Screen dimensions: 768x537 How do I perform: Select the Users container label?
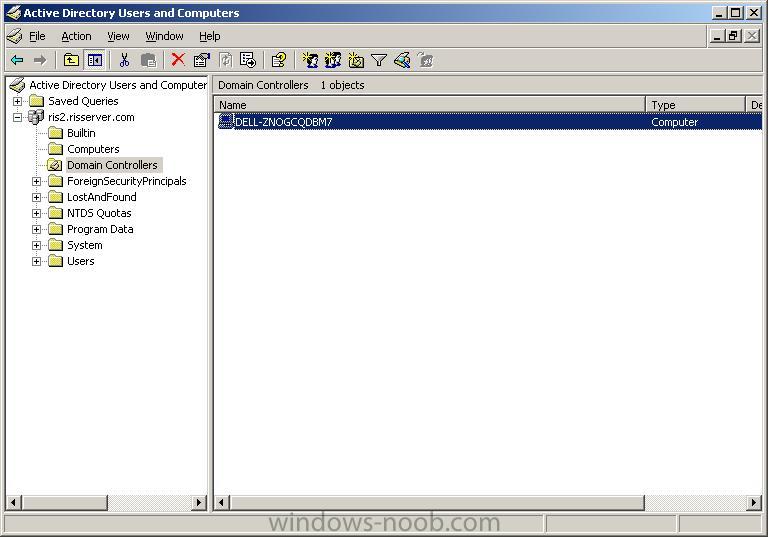[80, 261]
